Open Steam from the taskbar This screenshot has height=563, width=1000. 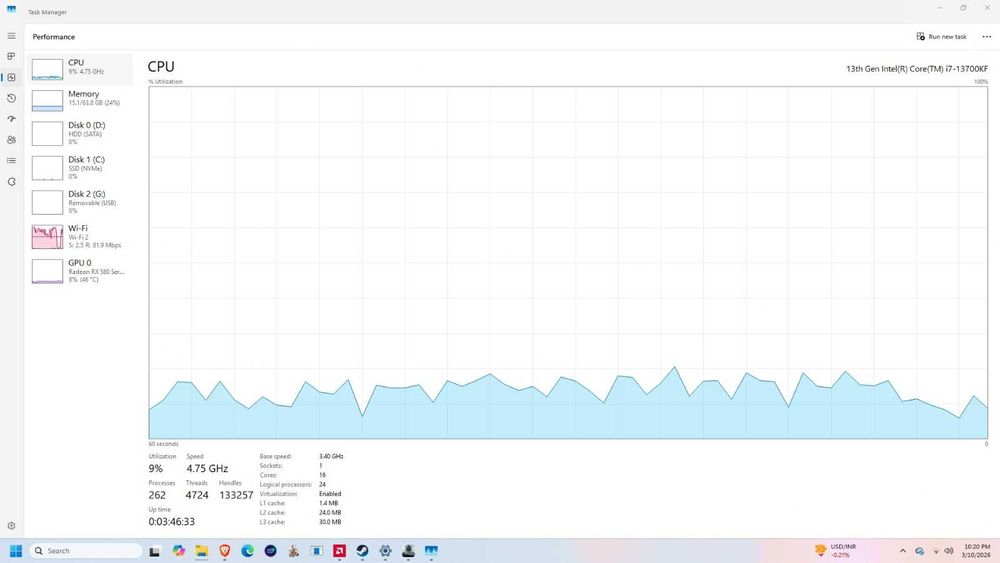[362, 551]
